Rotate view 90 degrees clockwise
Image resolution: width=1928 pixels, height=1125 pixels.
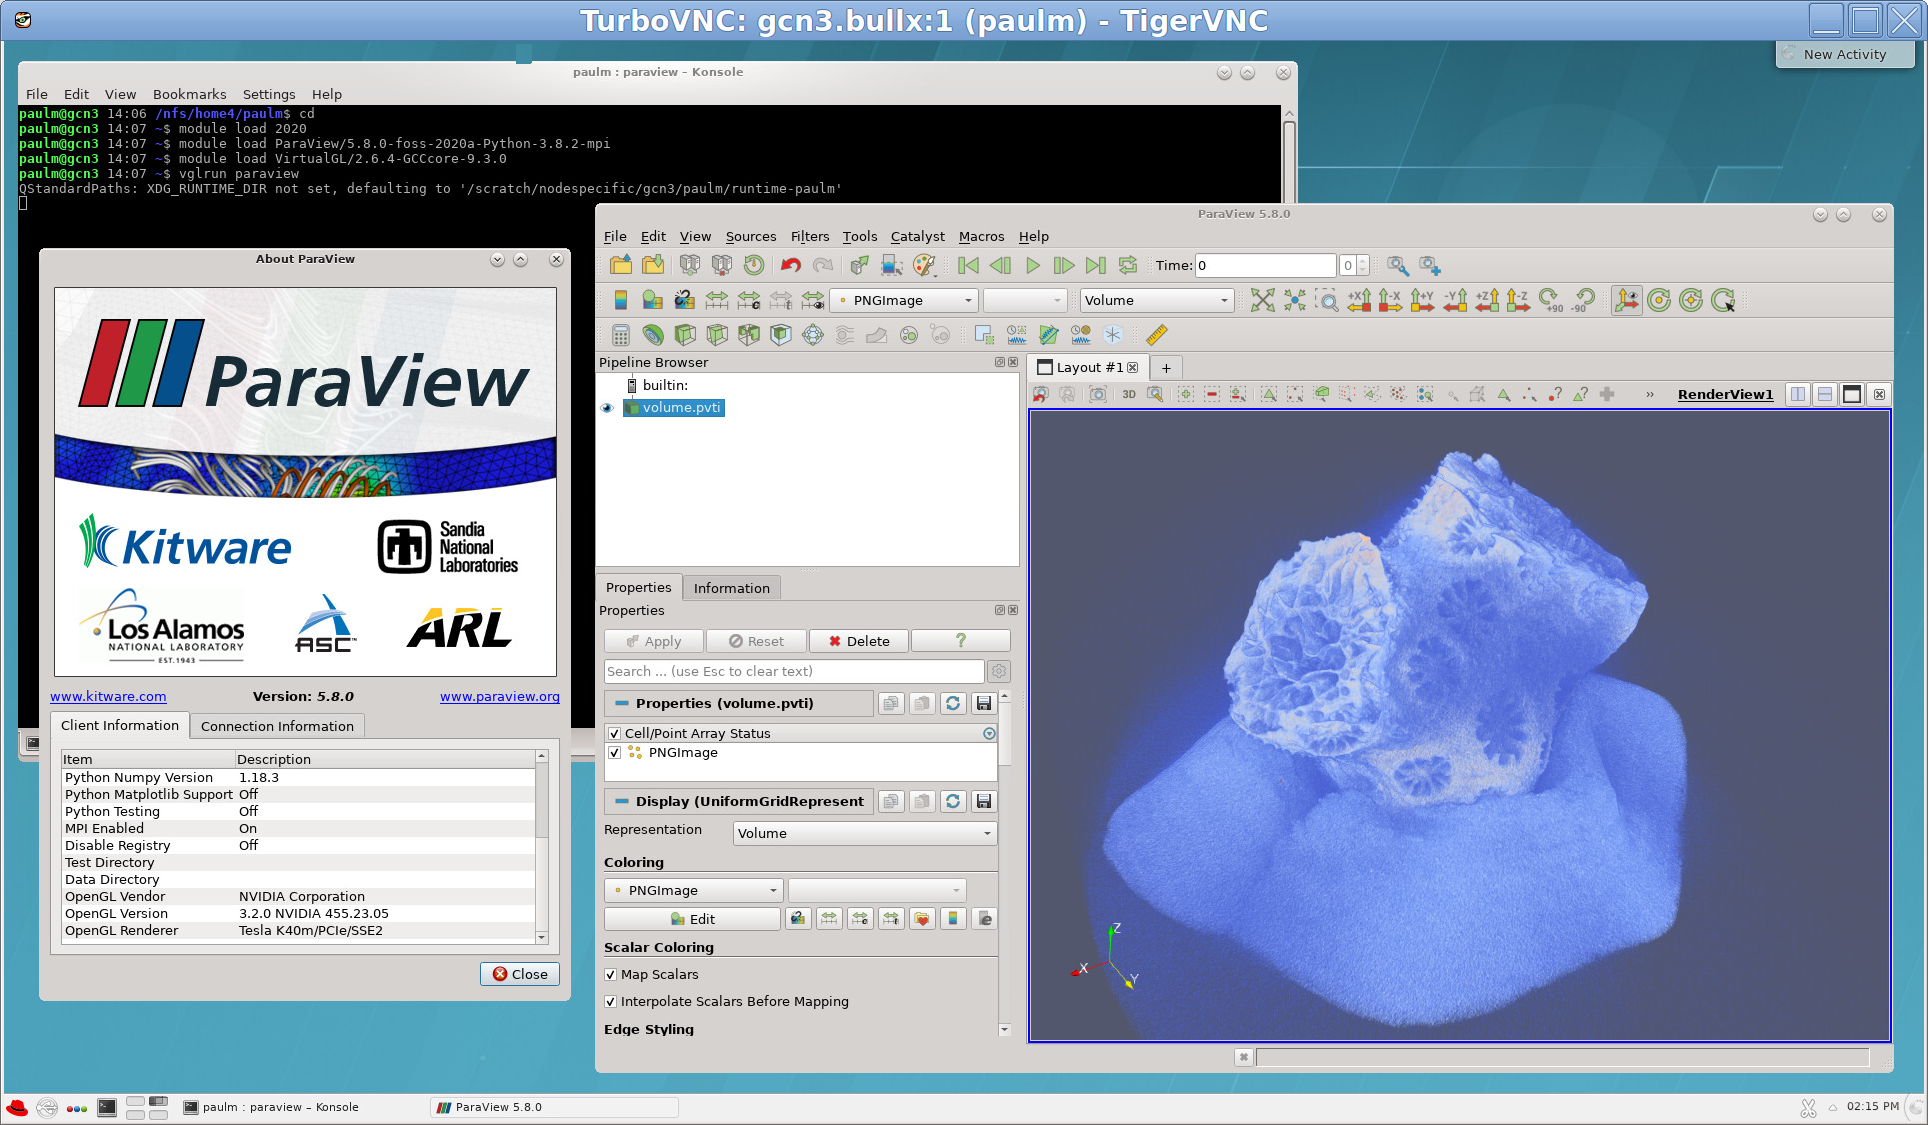click(x=1551, y=300)
